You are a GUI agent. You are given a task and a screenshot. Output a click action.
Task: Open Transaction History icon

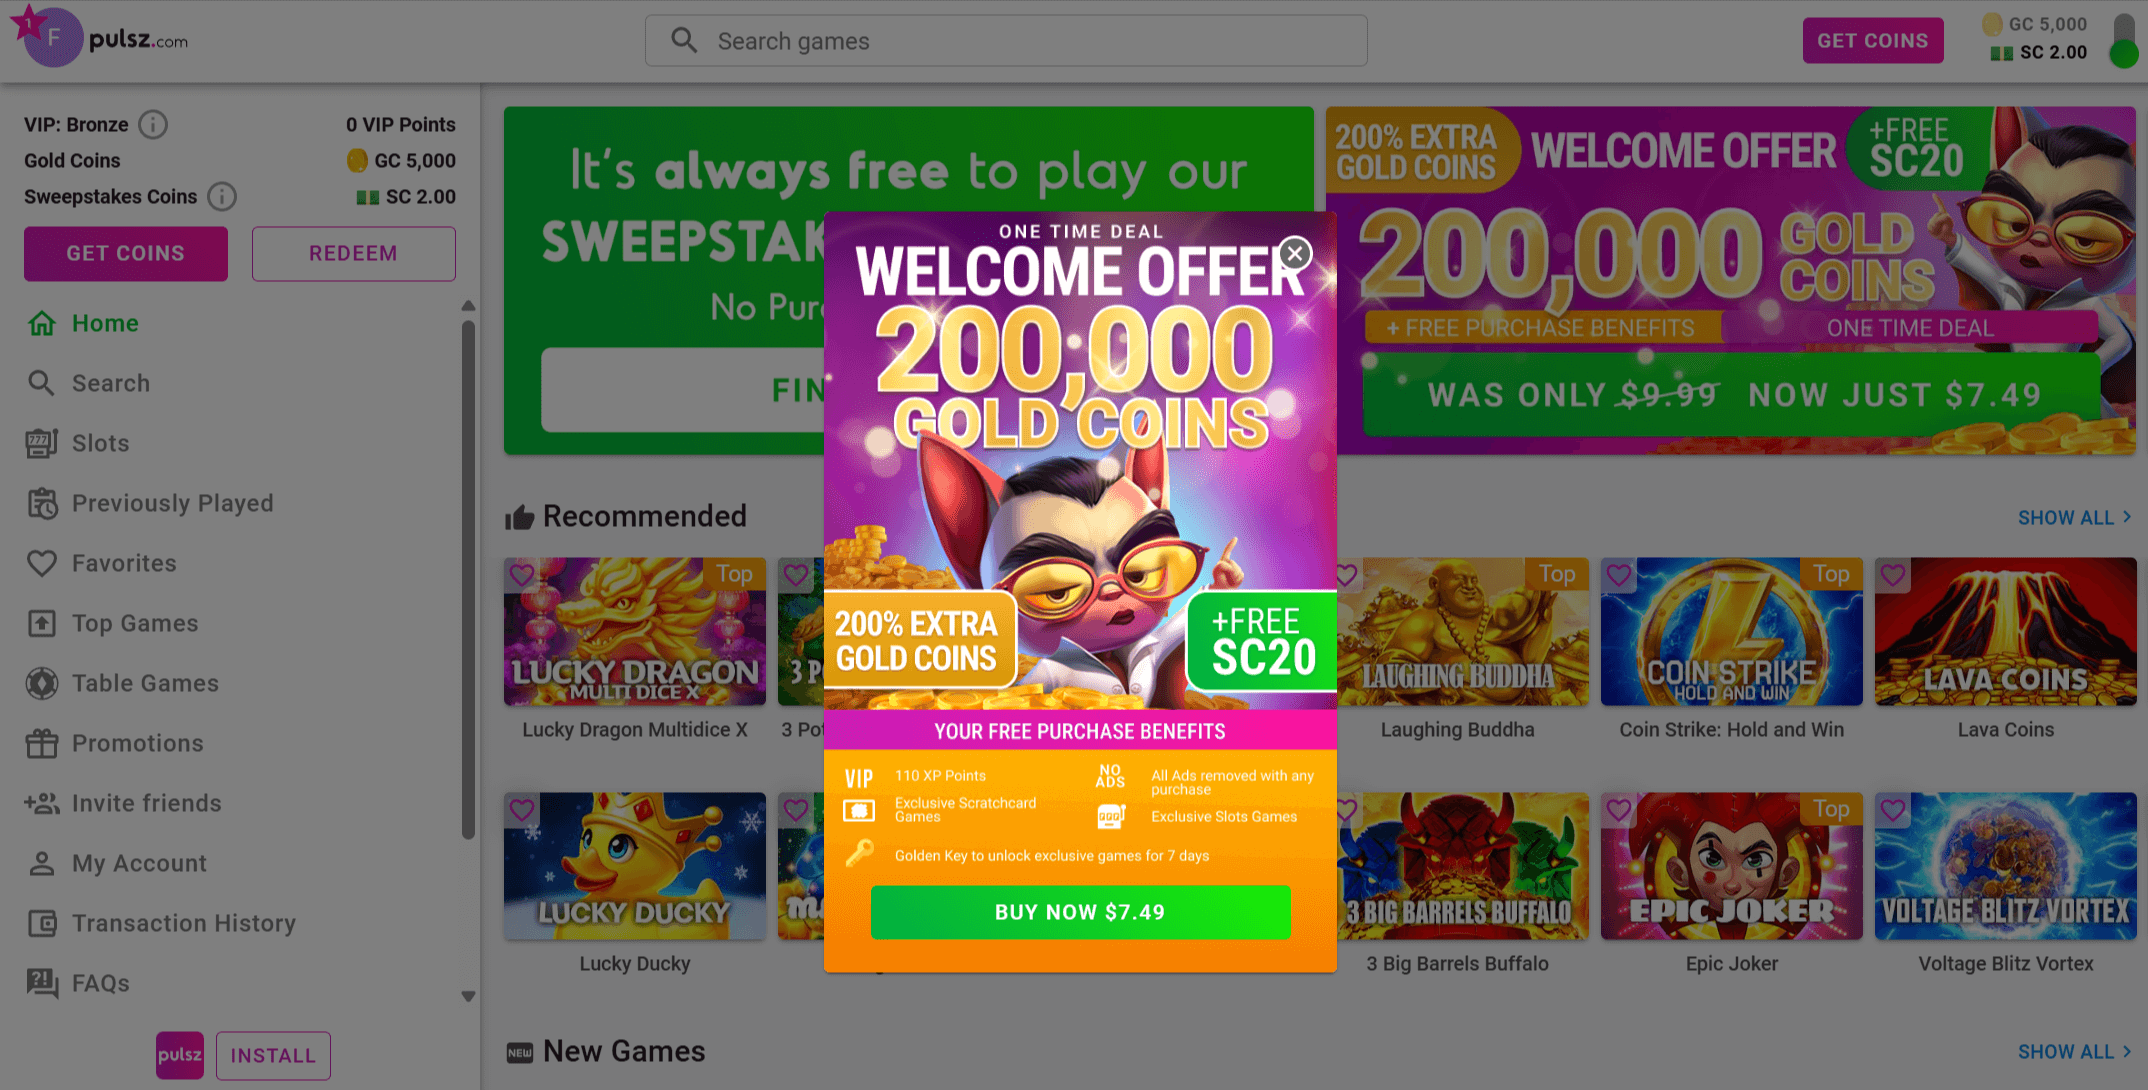tap(42, 923)
